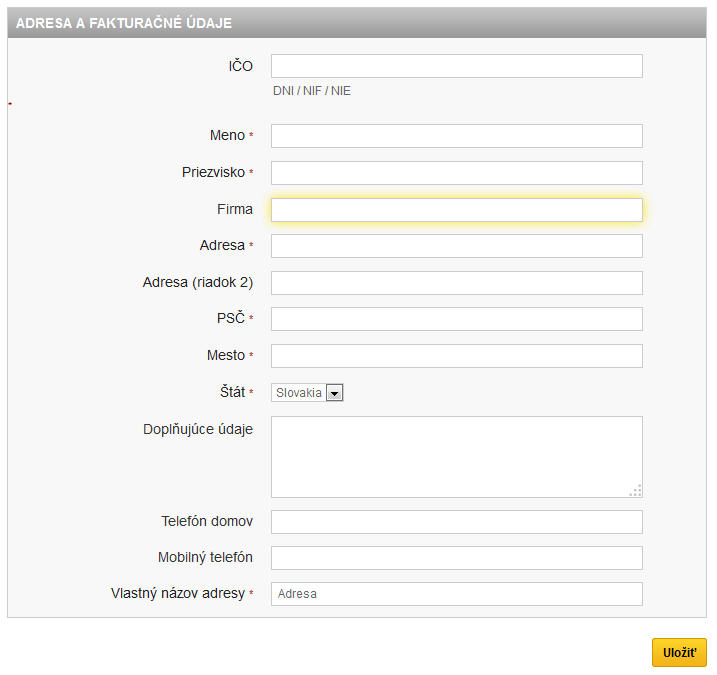717x675 pixels.
Task: Open the Štát dropdown showing Slovakia
Action: pyautogui.click(x=308, y=393)
